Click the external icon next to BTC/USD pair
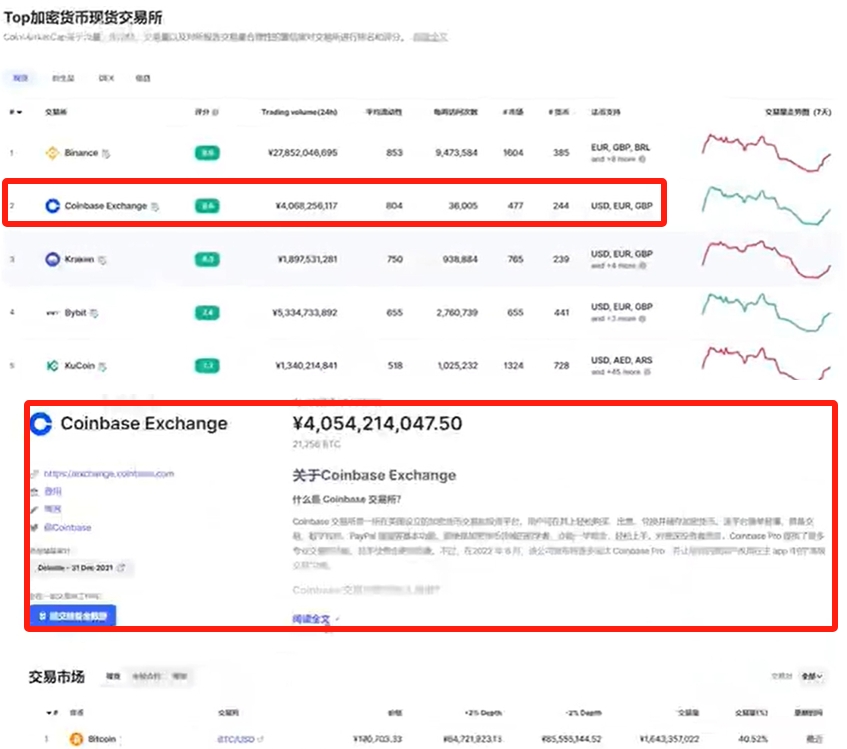This screenshot has width=847, height=749. 260,739
